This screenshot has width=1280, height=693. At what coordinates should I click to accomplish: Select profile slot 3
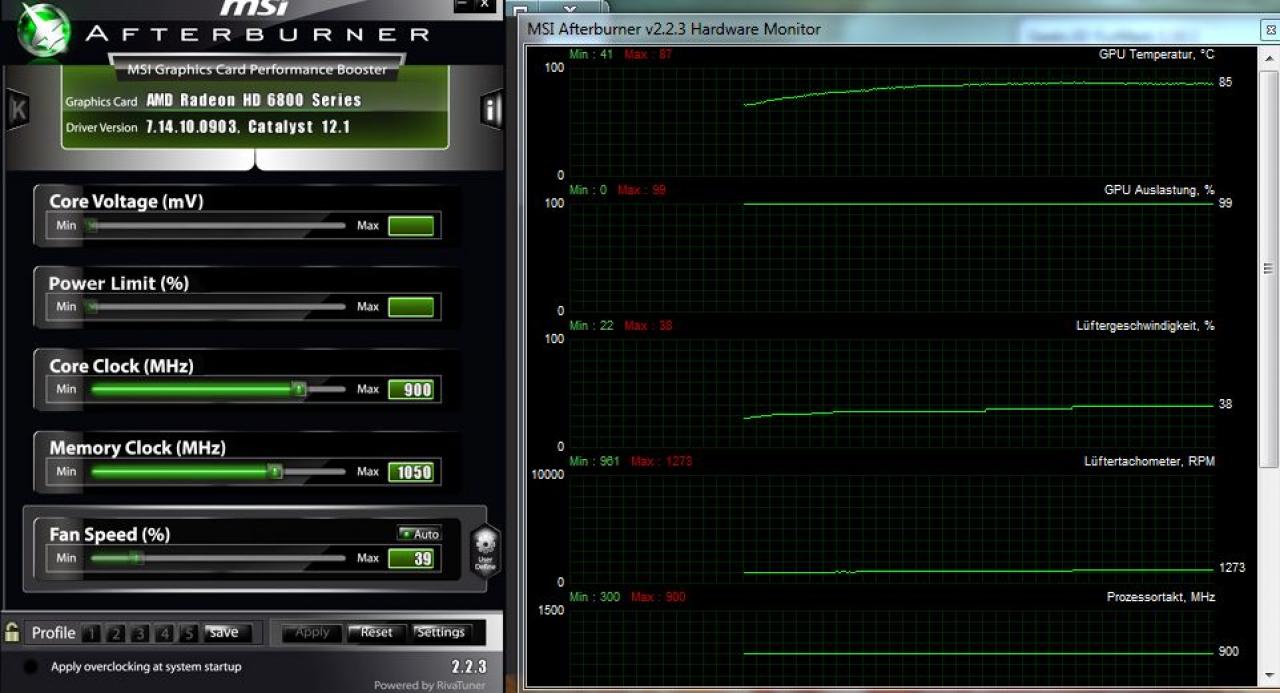click(140, 633)
